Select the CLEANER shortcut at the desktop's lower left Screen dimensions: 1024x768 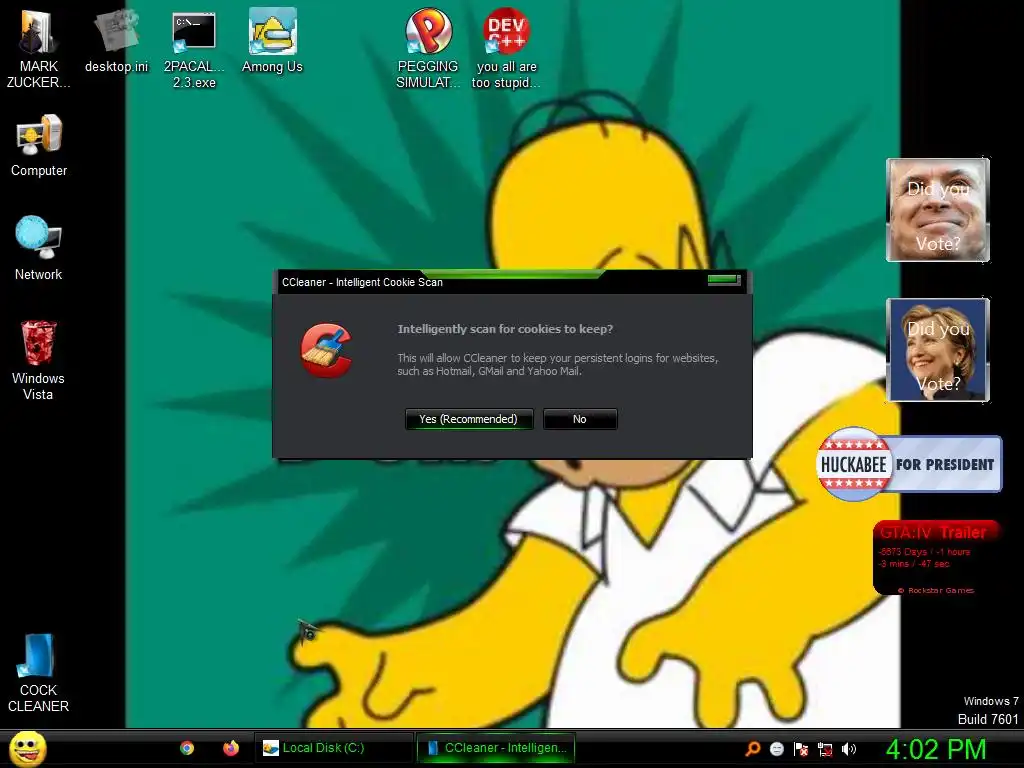tap(38, 674)
